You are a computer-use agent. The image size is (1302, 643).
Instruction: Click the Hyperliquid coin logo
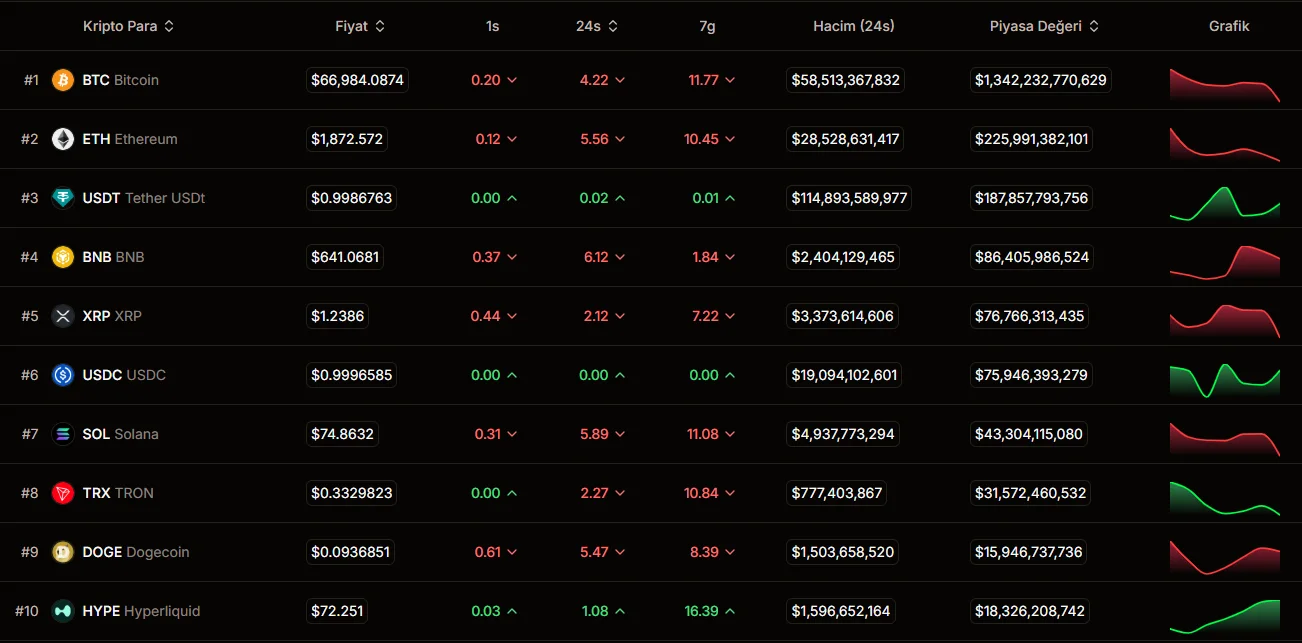pos(63,611)
